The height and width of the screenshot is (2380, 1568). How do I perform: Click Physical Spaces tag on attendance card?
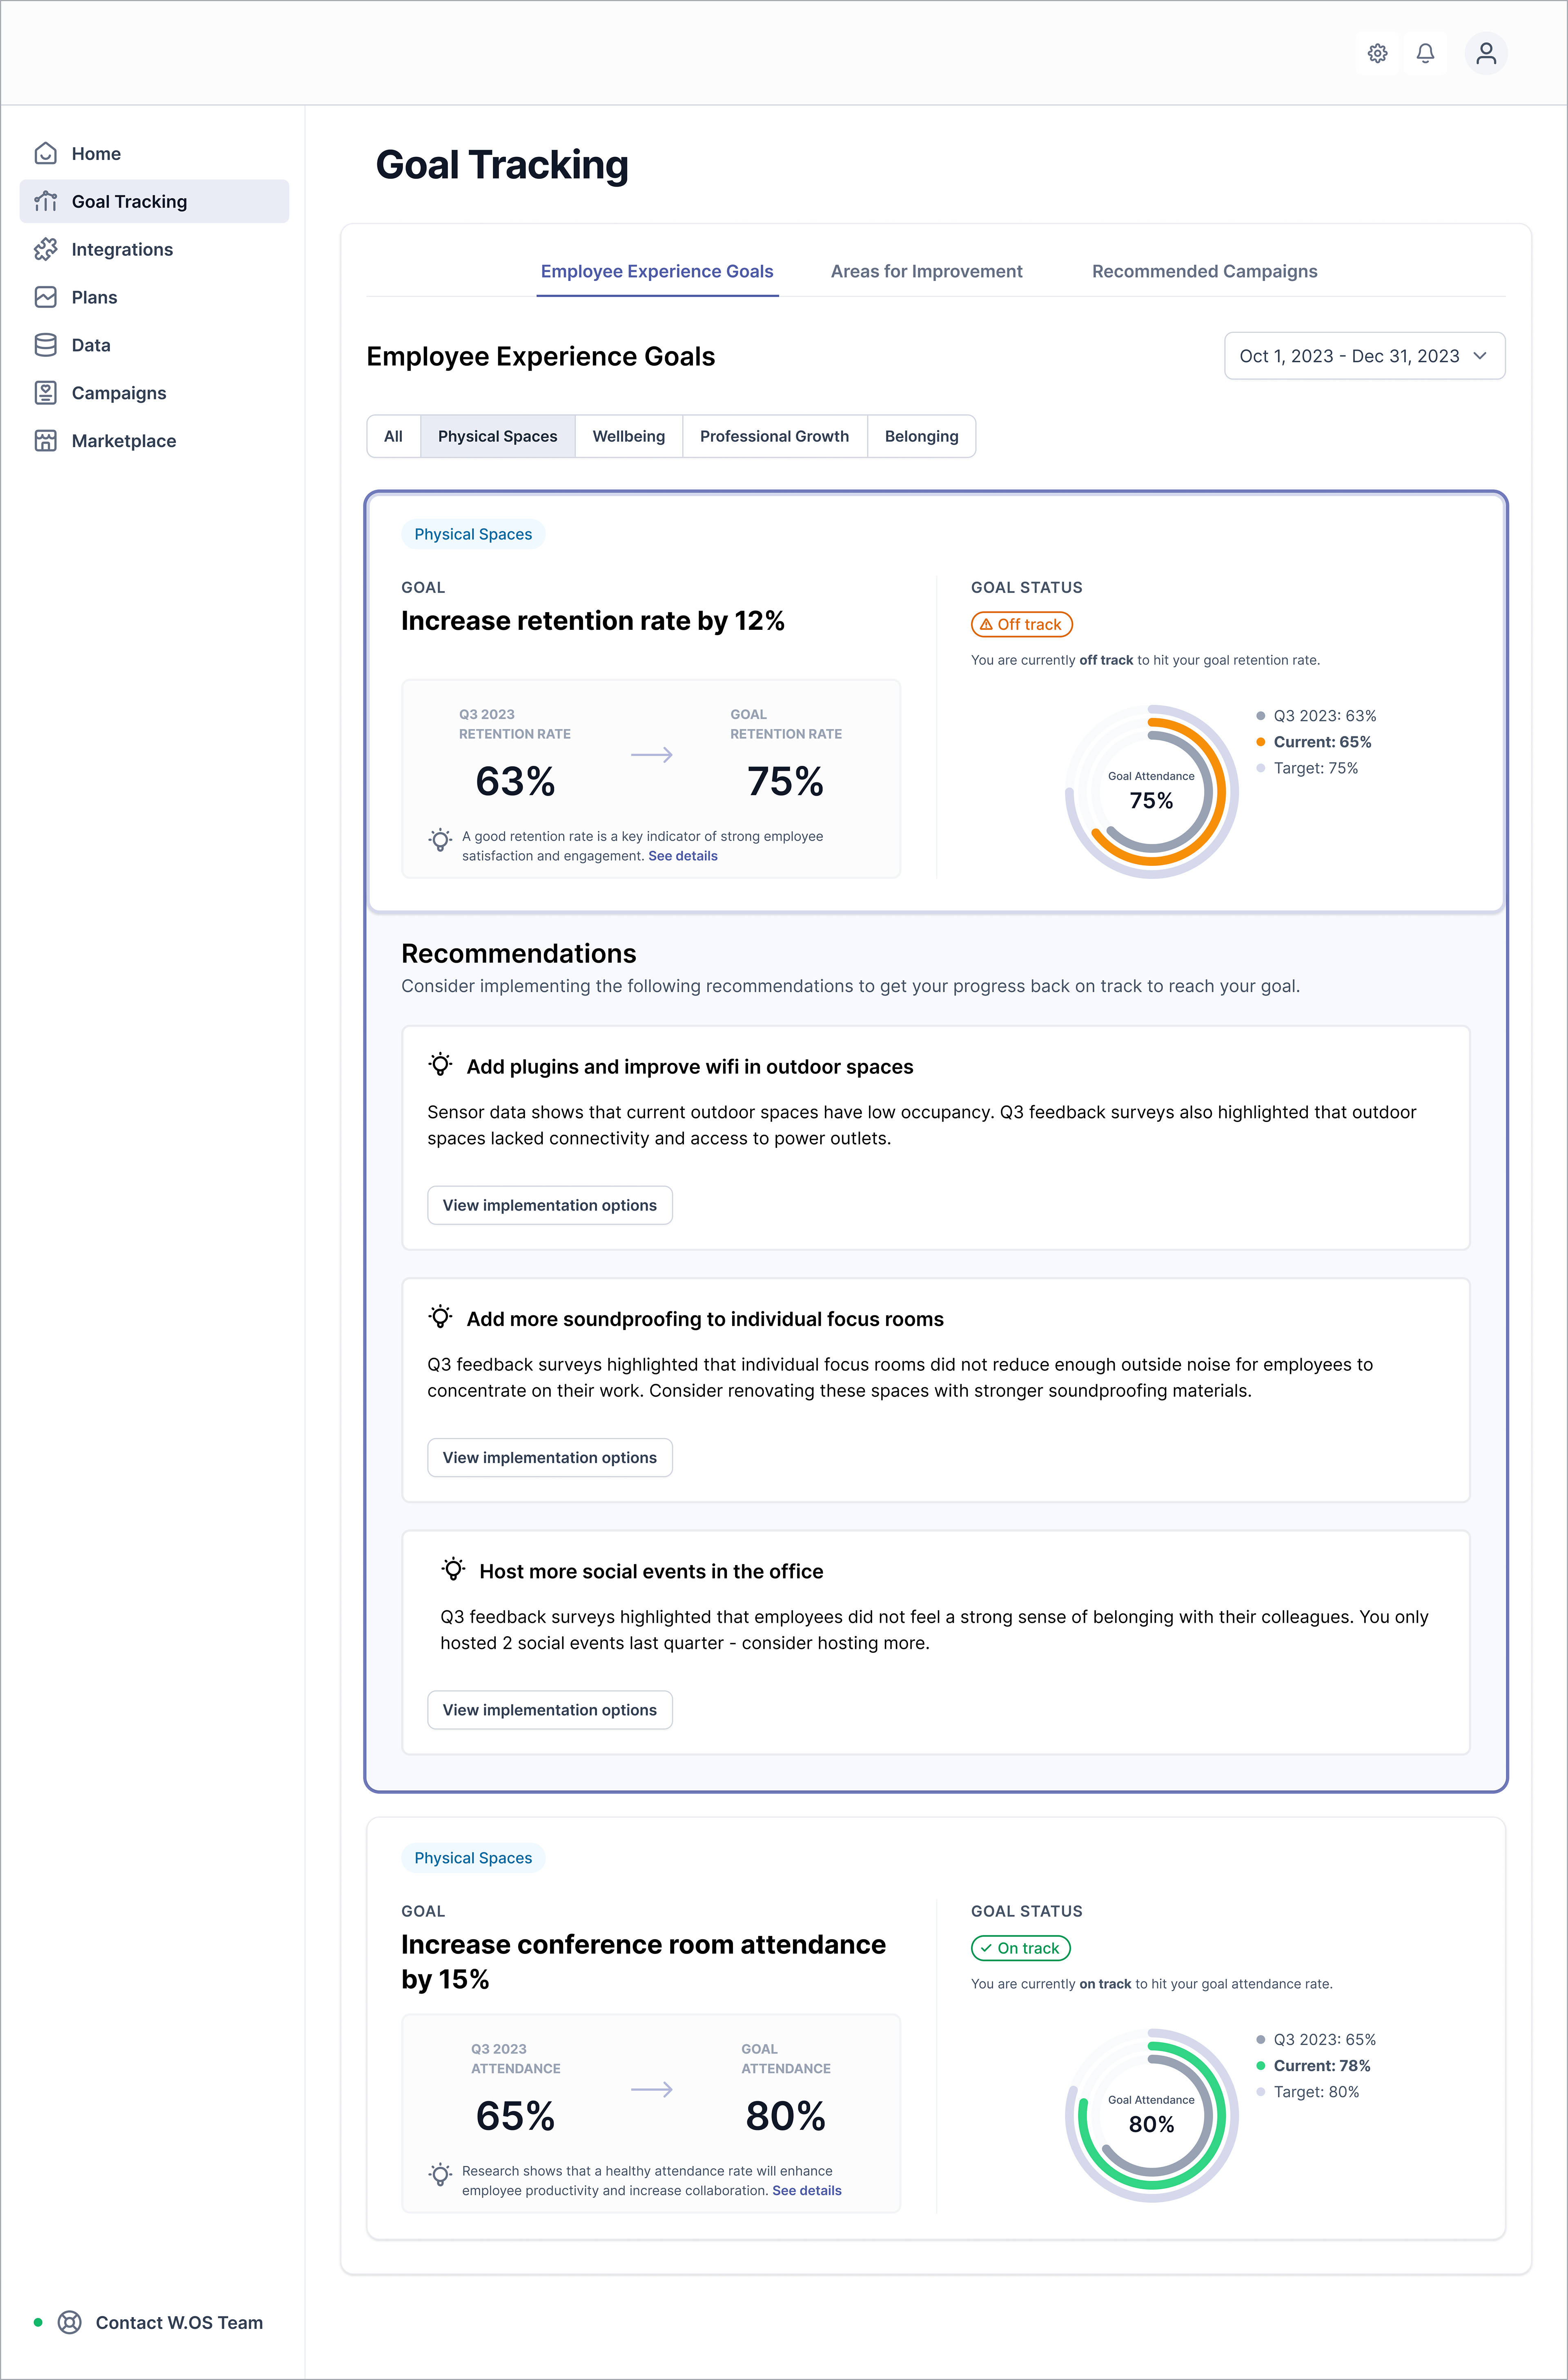coord(473,1858)
